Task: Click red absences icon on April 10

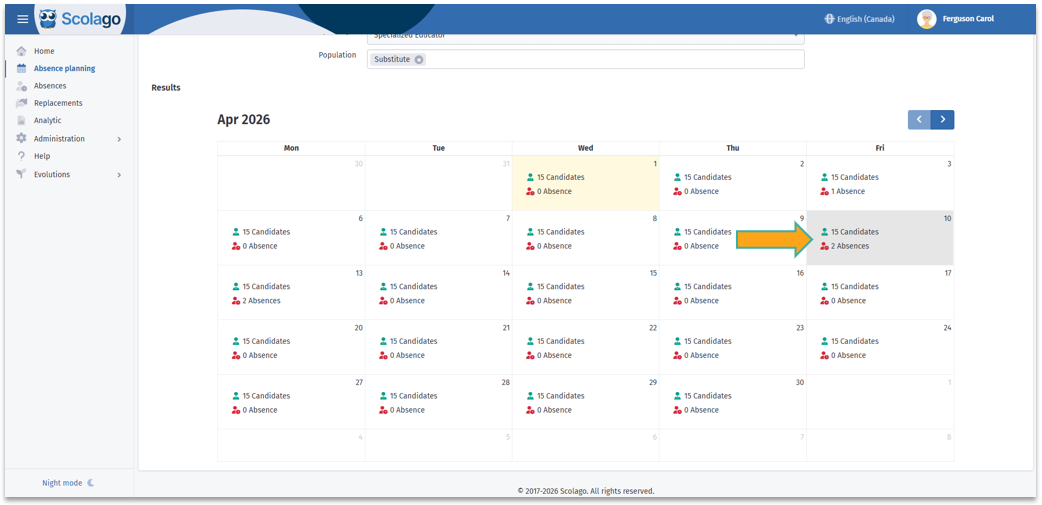Action: [x=825, y=246]
